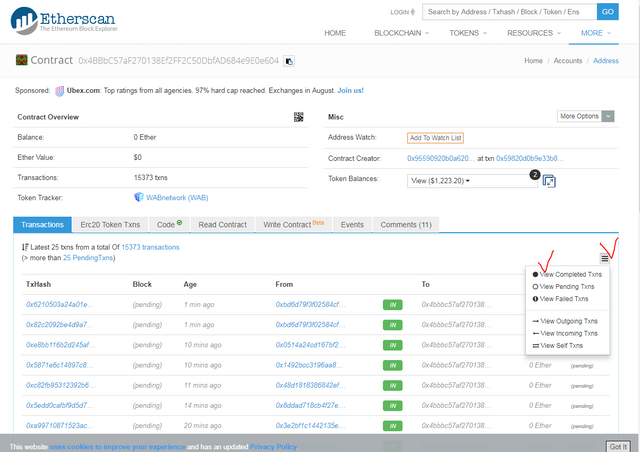Screen dimensions: 640x452
Task: Open the Write Contract tab
Action: (293, 225)
